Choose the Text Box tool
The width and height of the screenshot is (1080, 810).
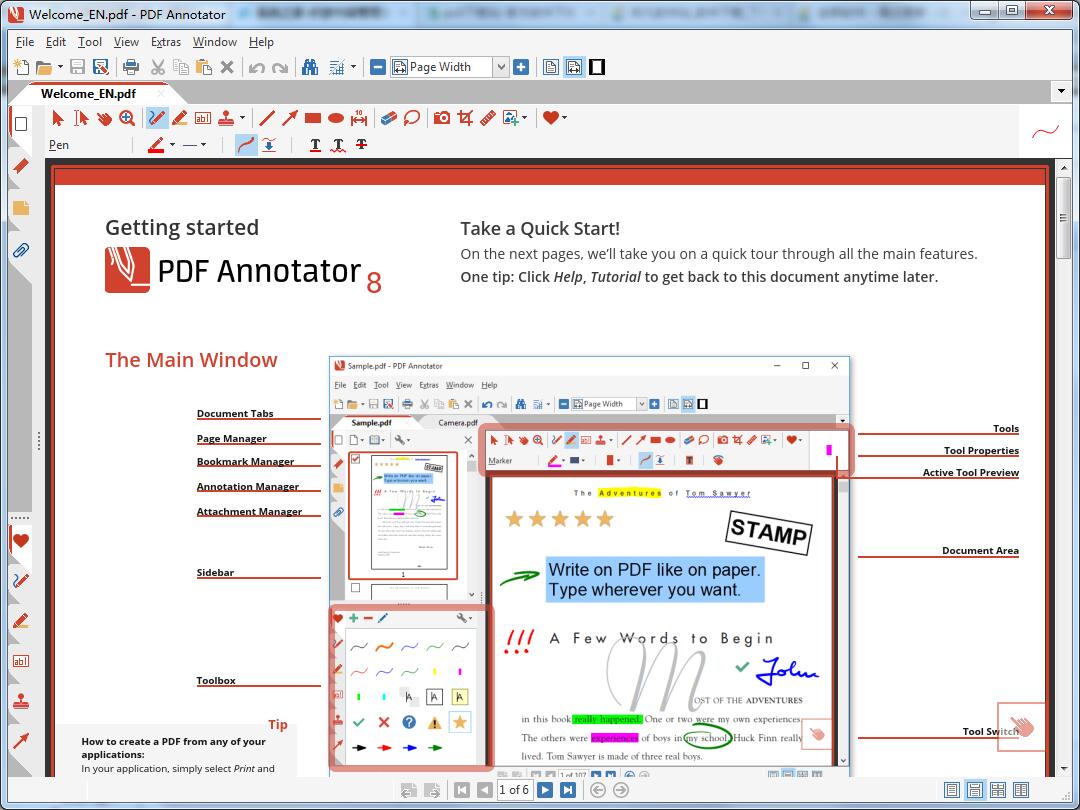[x=202, y=117]
